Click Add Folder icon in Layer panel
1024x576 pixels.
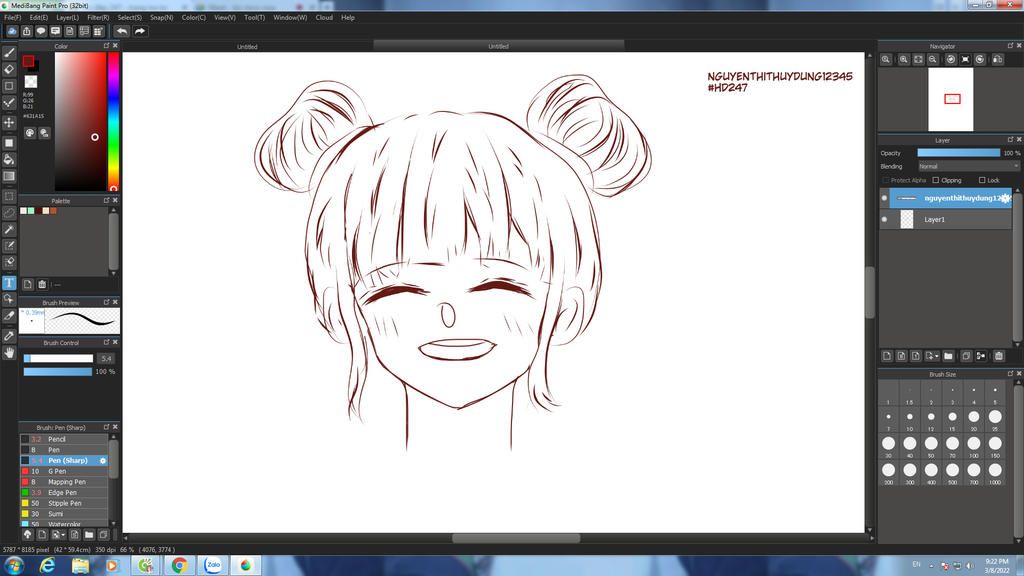(948, 356)
